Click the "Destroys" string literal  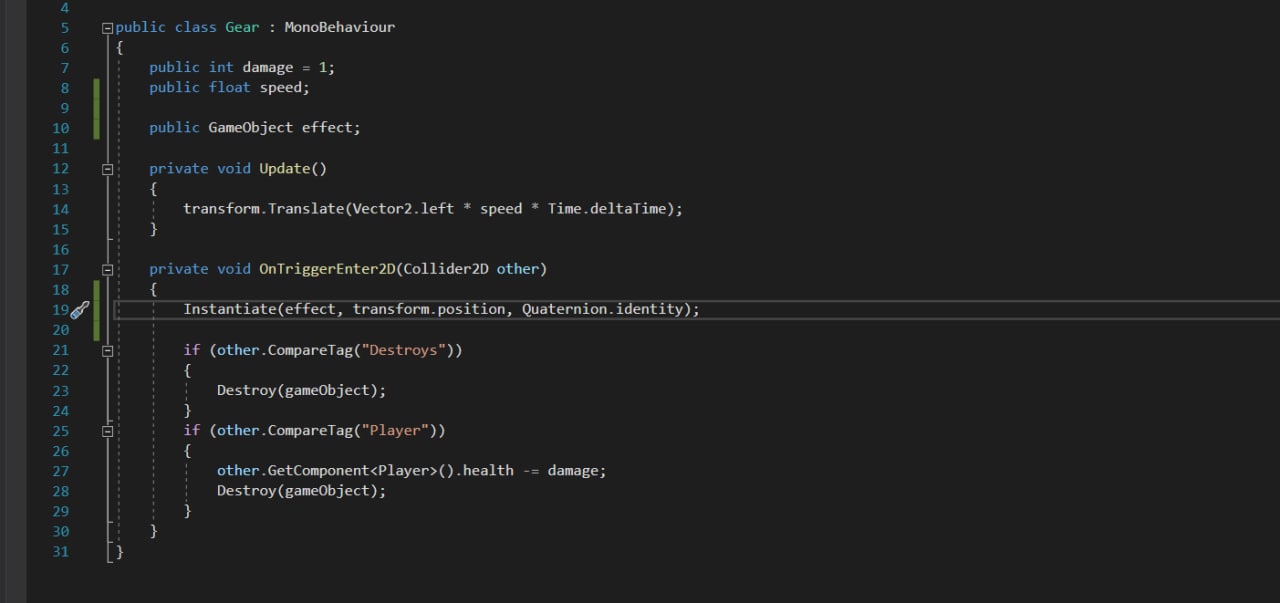pos(407,350)
